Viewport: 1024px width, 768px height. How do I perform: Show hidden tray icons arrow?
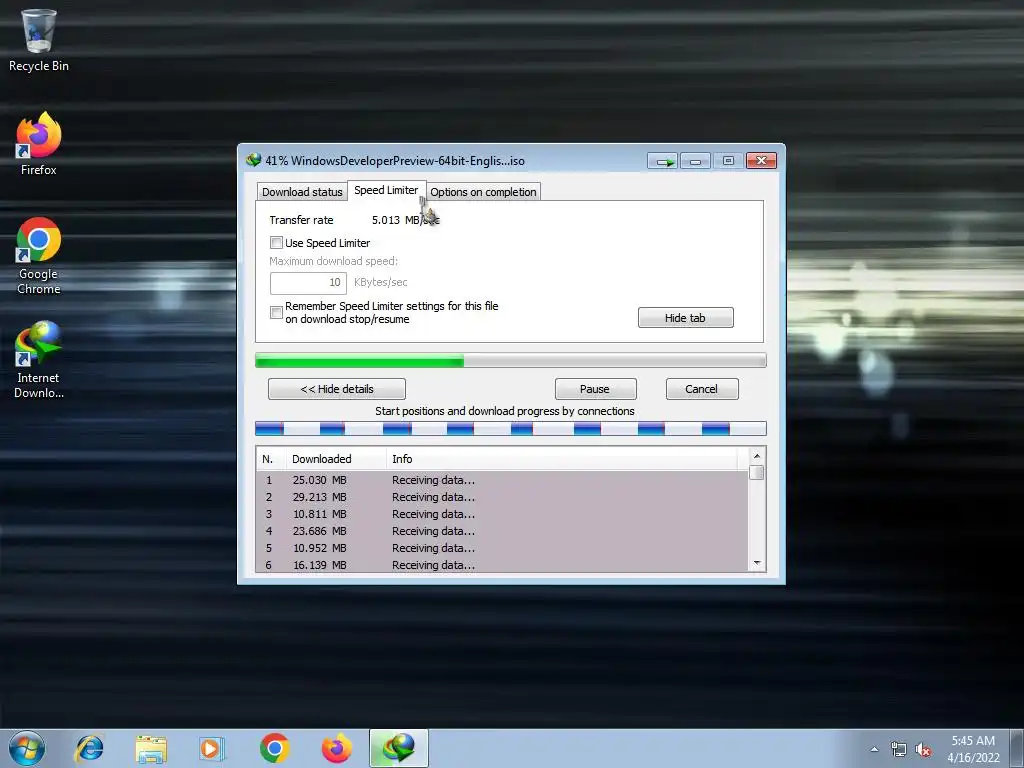click(x=874, y=749)
